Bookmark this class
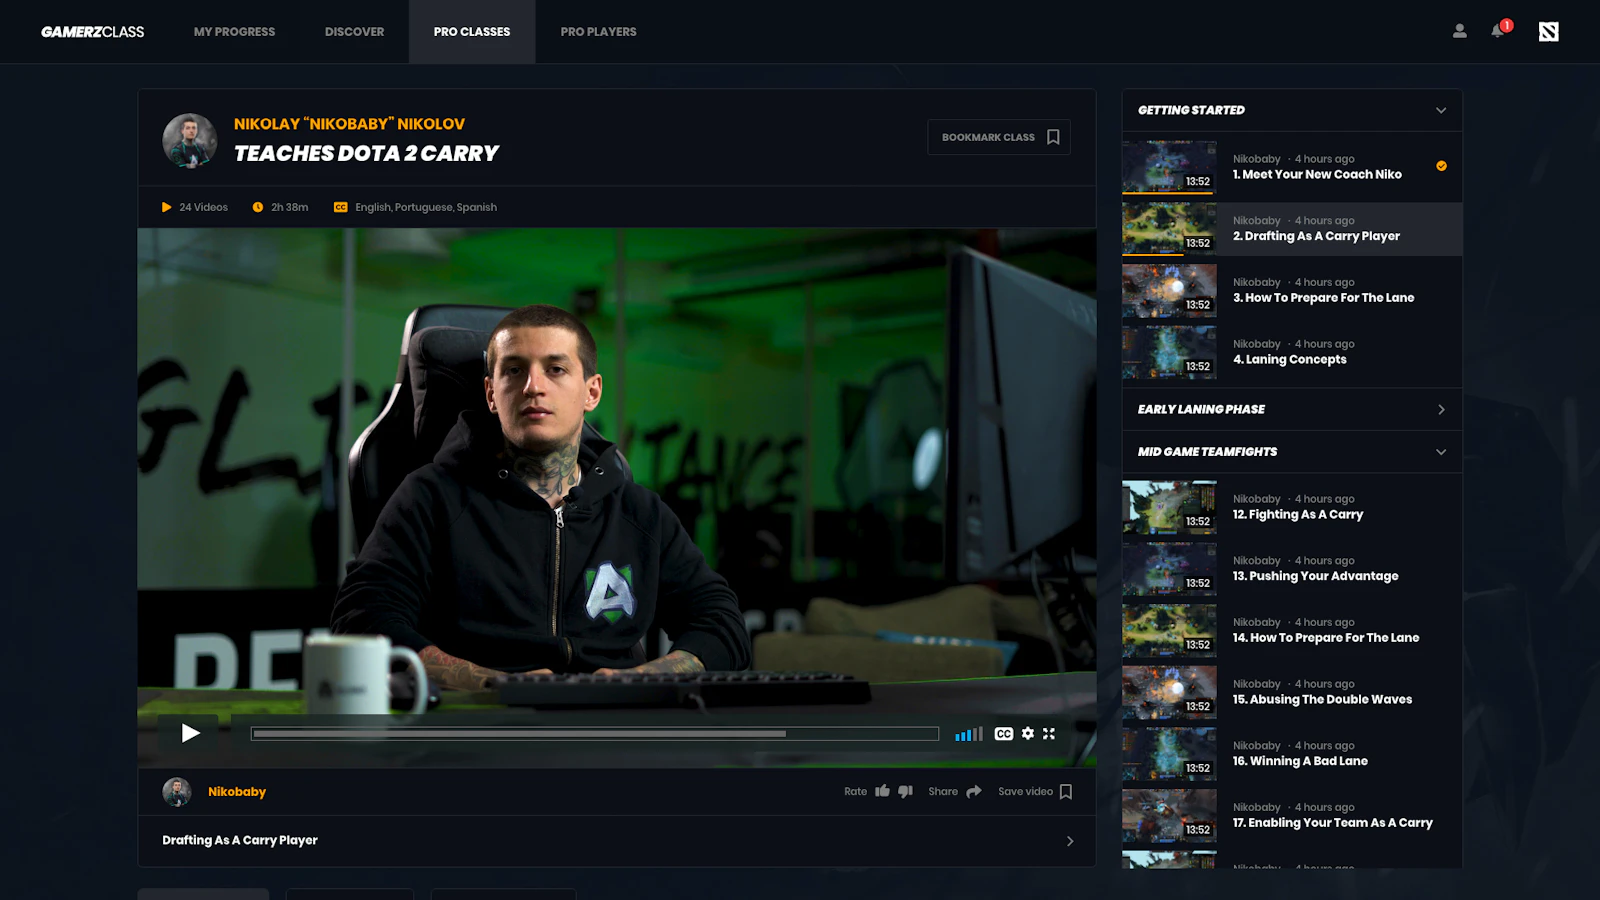This screenshot has width=1600, height=900. pyautogui.click(x=999, y=137)
